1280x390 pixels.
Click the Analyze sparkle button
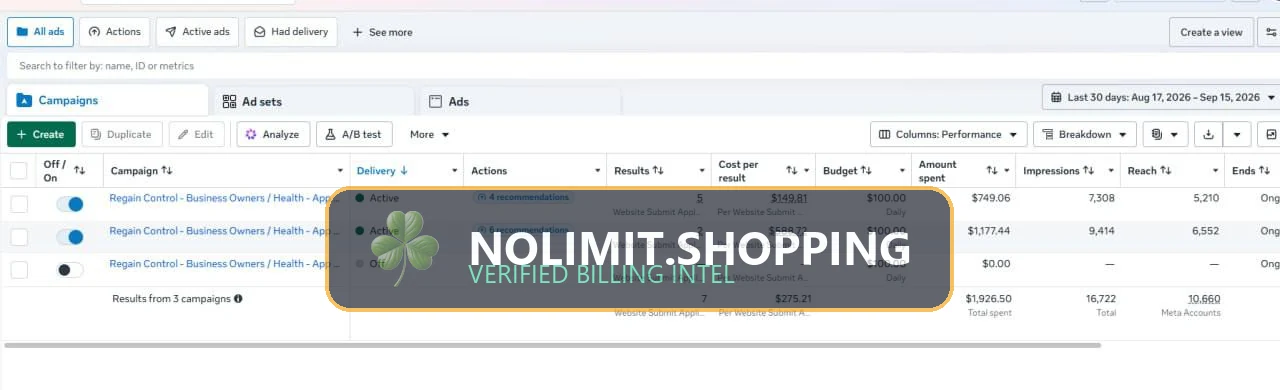273,134
